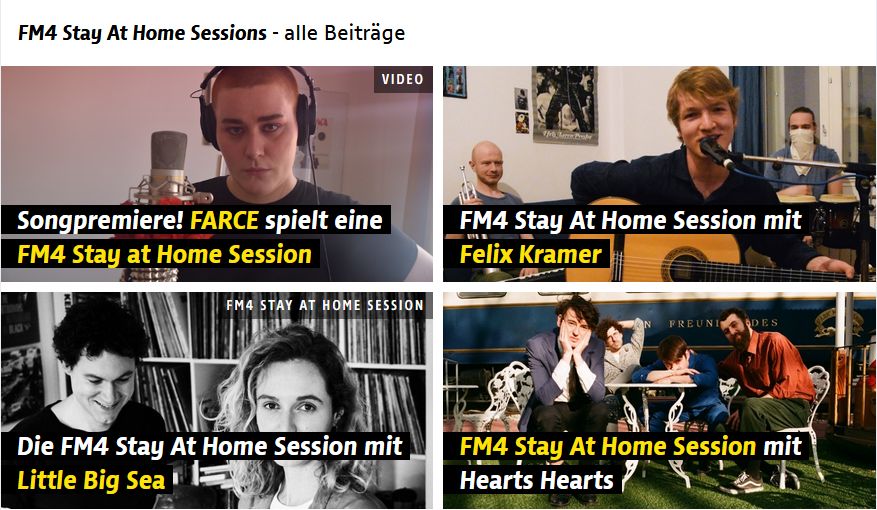Click 'FM4 Stay at Home Session' yellow subtitle
Viewport: 877px width, 510px height.
(x=164, y=254)
